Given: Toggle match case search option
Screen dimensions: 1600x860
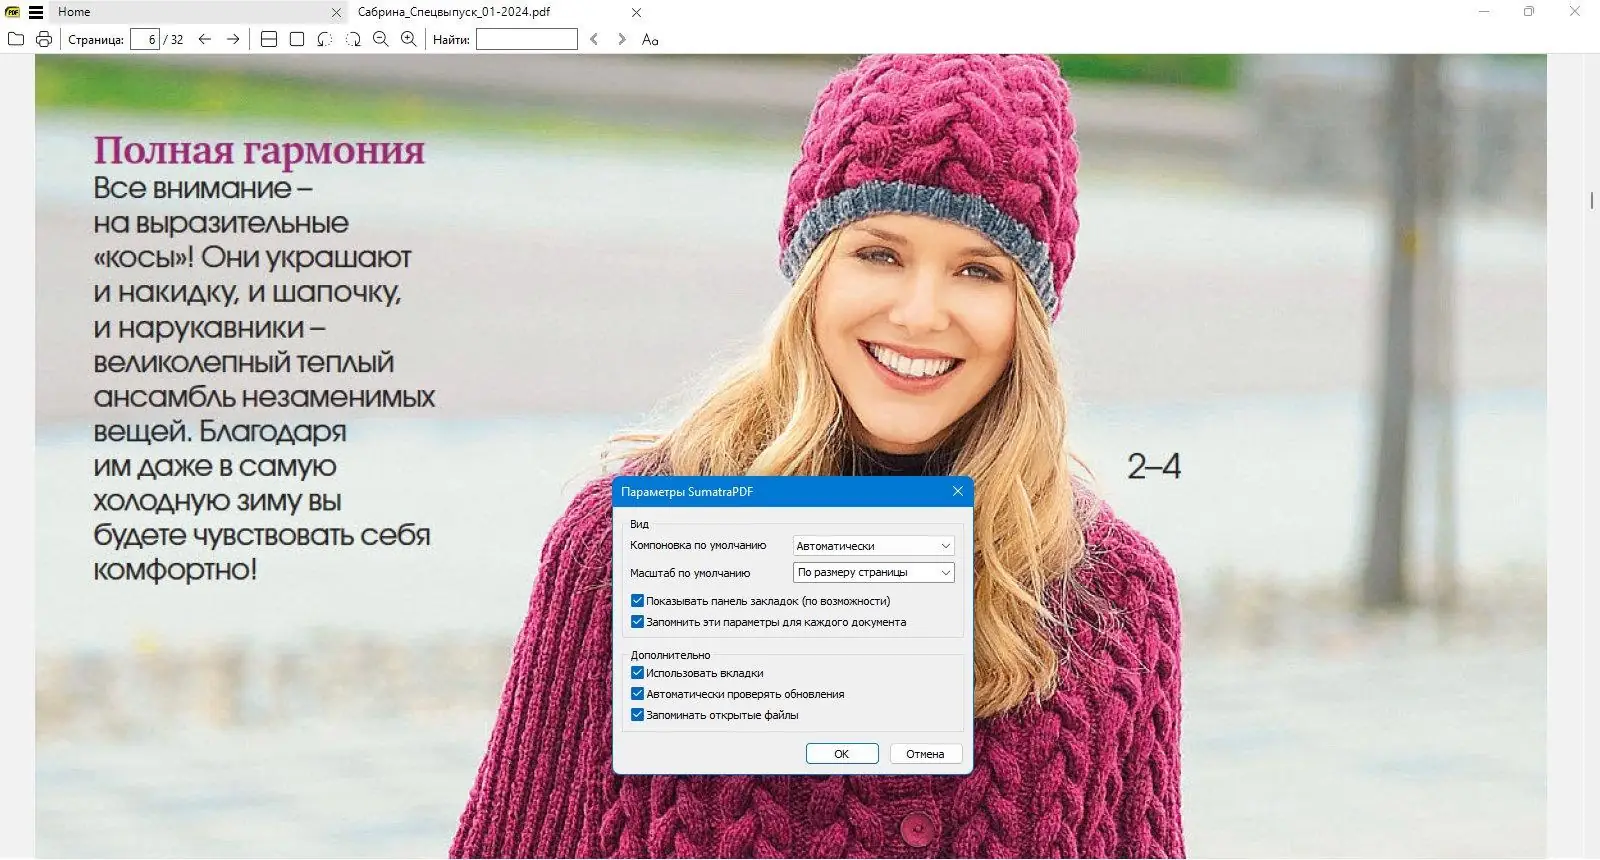Looking at the screenshot, I should [x=650, y=39].
